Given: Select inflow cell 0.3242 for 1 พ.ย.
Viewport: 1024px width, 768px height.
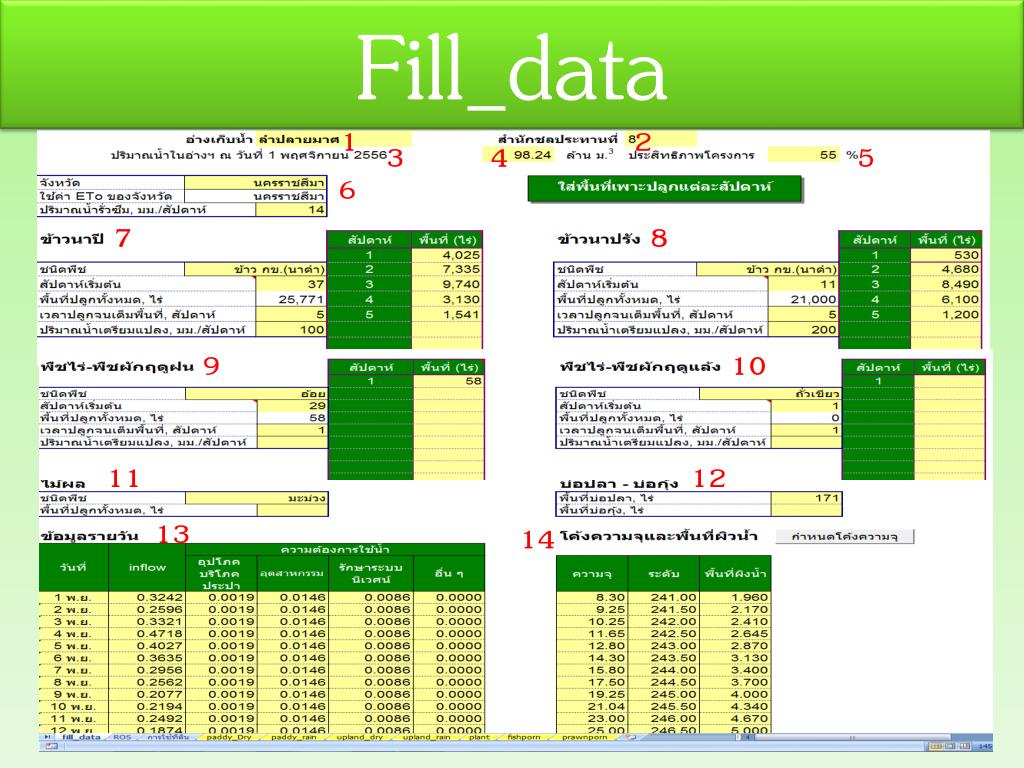Looking at the screenshot, I should [147, 597].
